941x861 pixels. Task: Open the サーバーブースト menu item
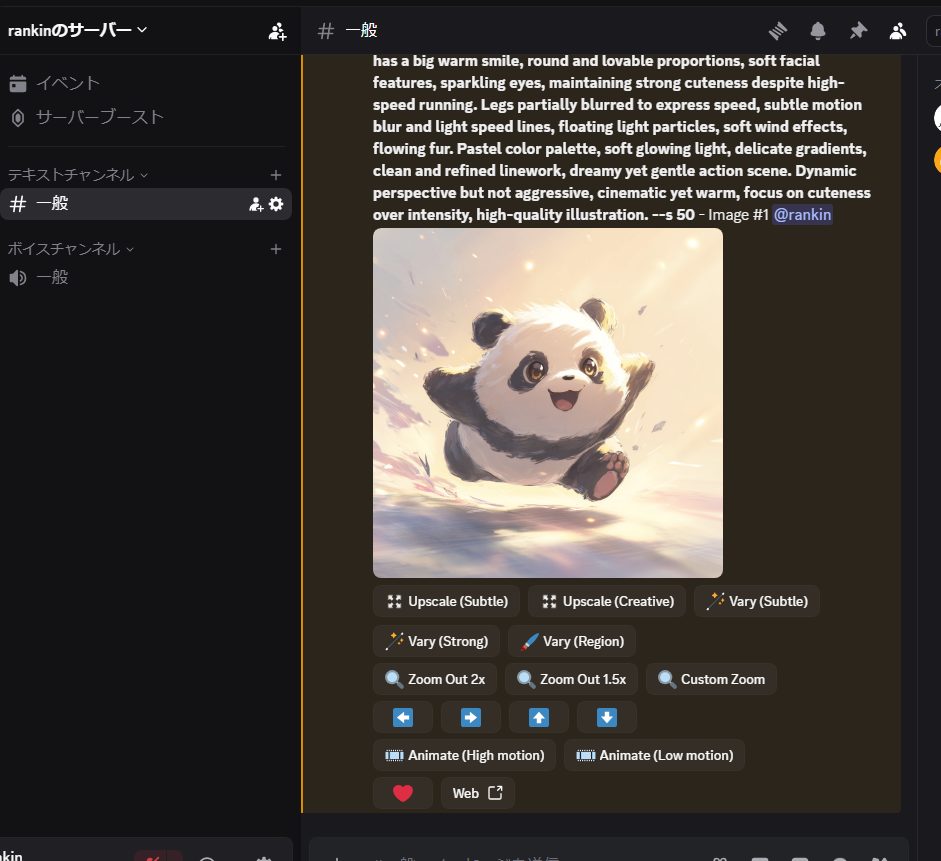99,117
